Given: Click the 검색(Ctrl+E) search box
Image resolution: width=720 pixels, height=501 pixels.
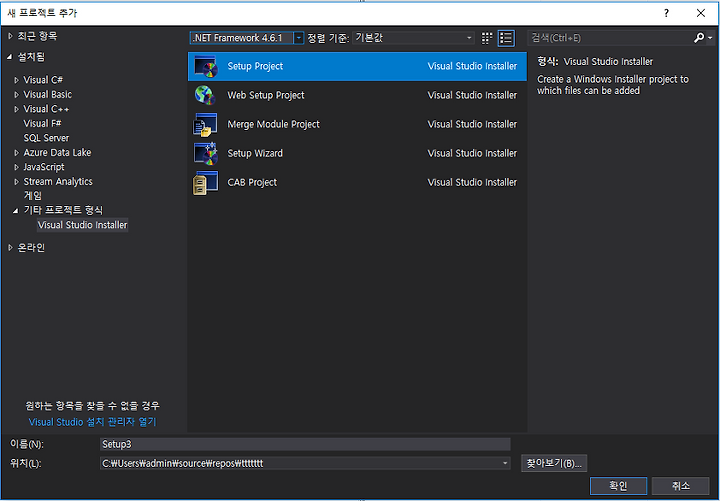Looking at the screenshot, I should point(611,38).
